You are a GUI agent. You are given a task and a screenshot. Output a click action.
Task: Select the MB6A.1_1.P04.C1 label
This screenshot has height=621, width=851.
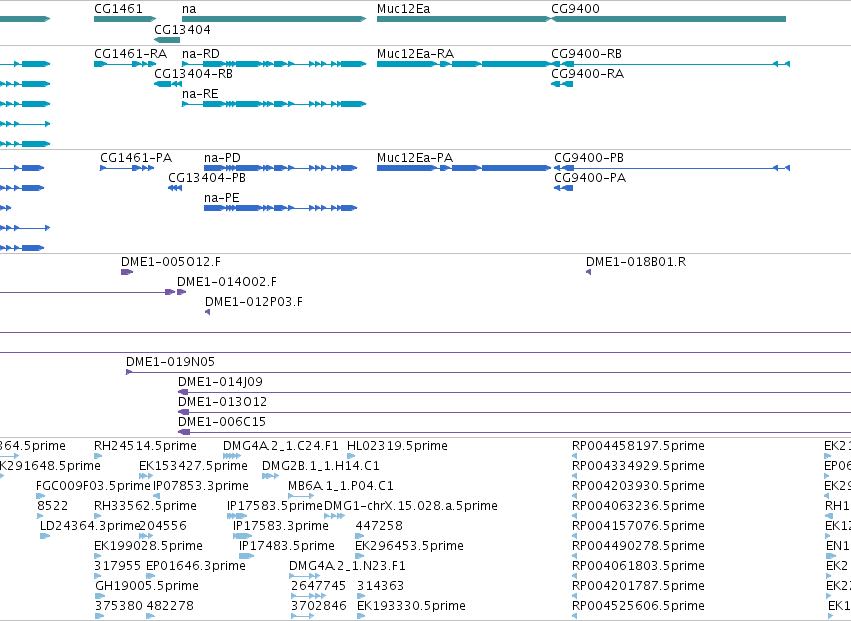341,486
